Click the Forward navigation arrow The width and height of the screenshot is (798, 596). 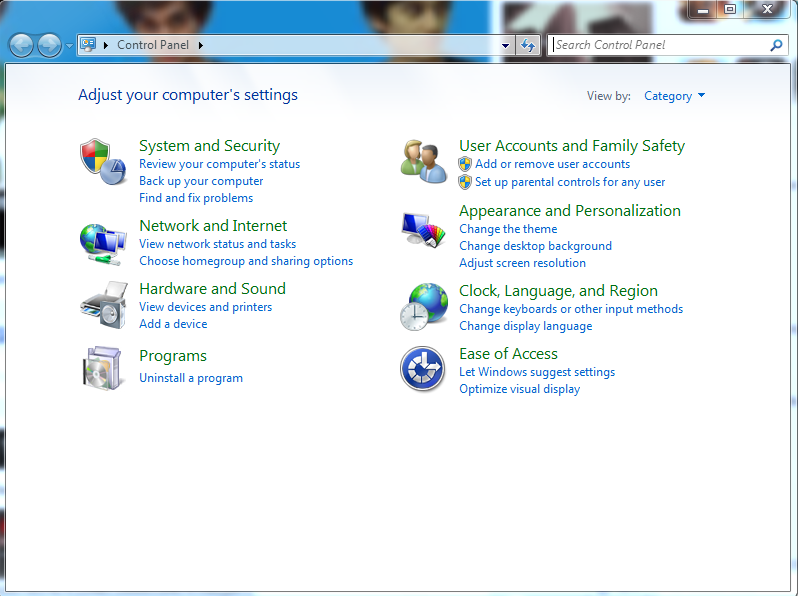coord(49,45)
